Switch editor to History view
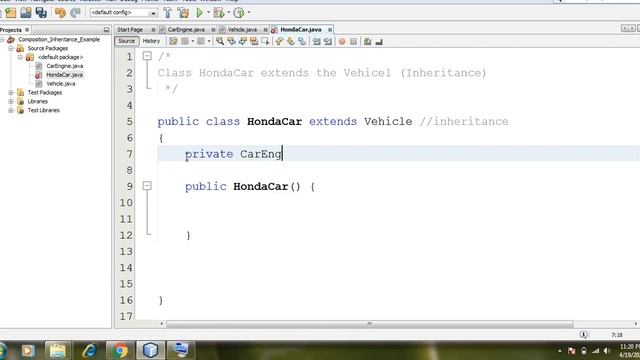640x360 pixels. tap(151, 41)
